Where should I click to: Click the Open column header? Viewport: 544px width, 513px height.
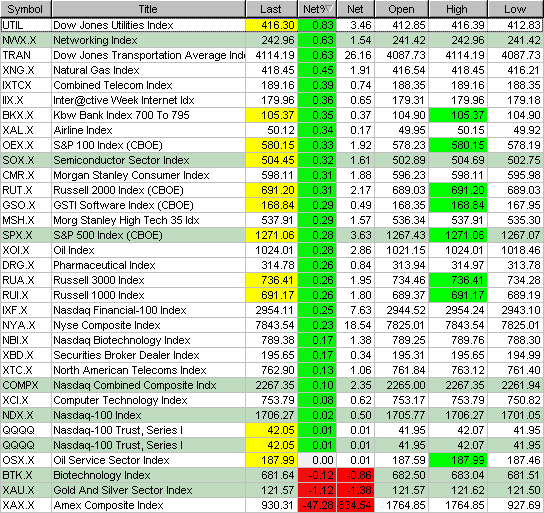pos(401,9)
